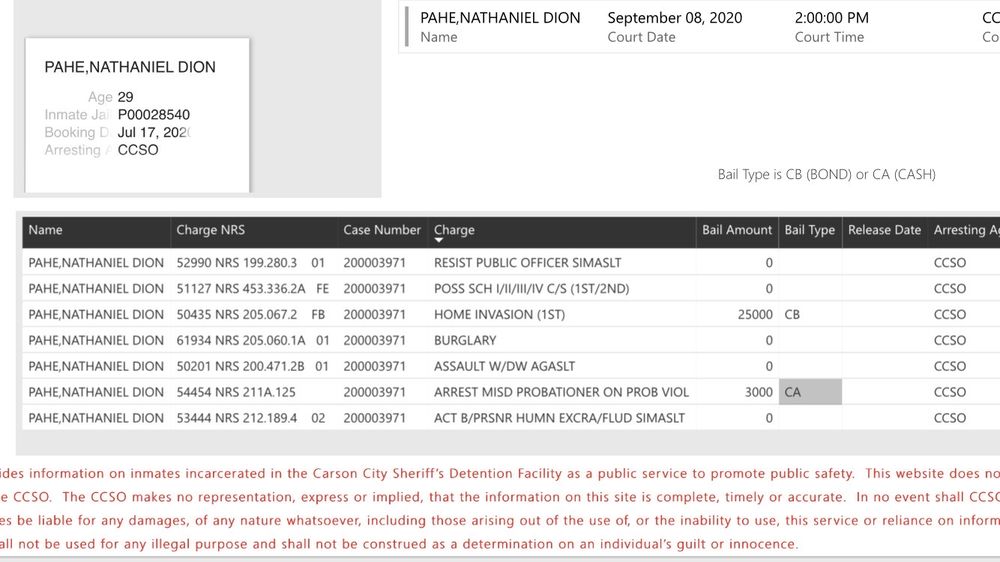Click the inmate card's ID P00028540
This screenshot has width=1000, height=562.
coord(153,115)
